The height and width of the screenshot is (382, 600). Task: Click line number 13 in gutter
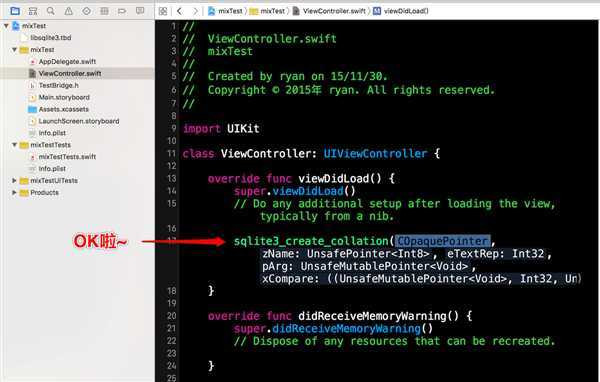(171, 178)
